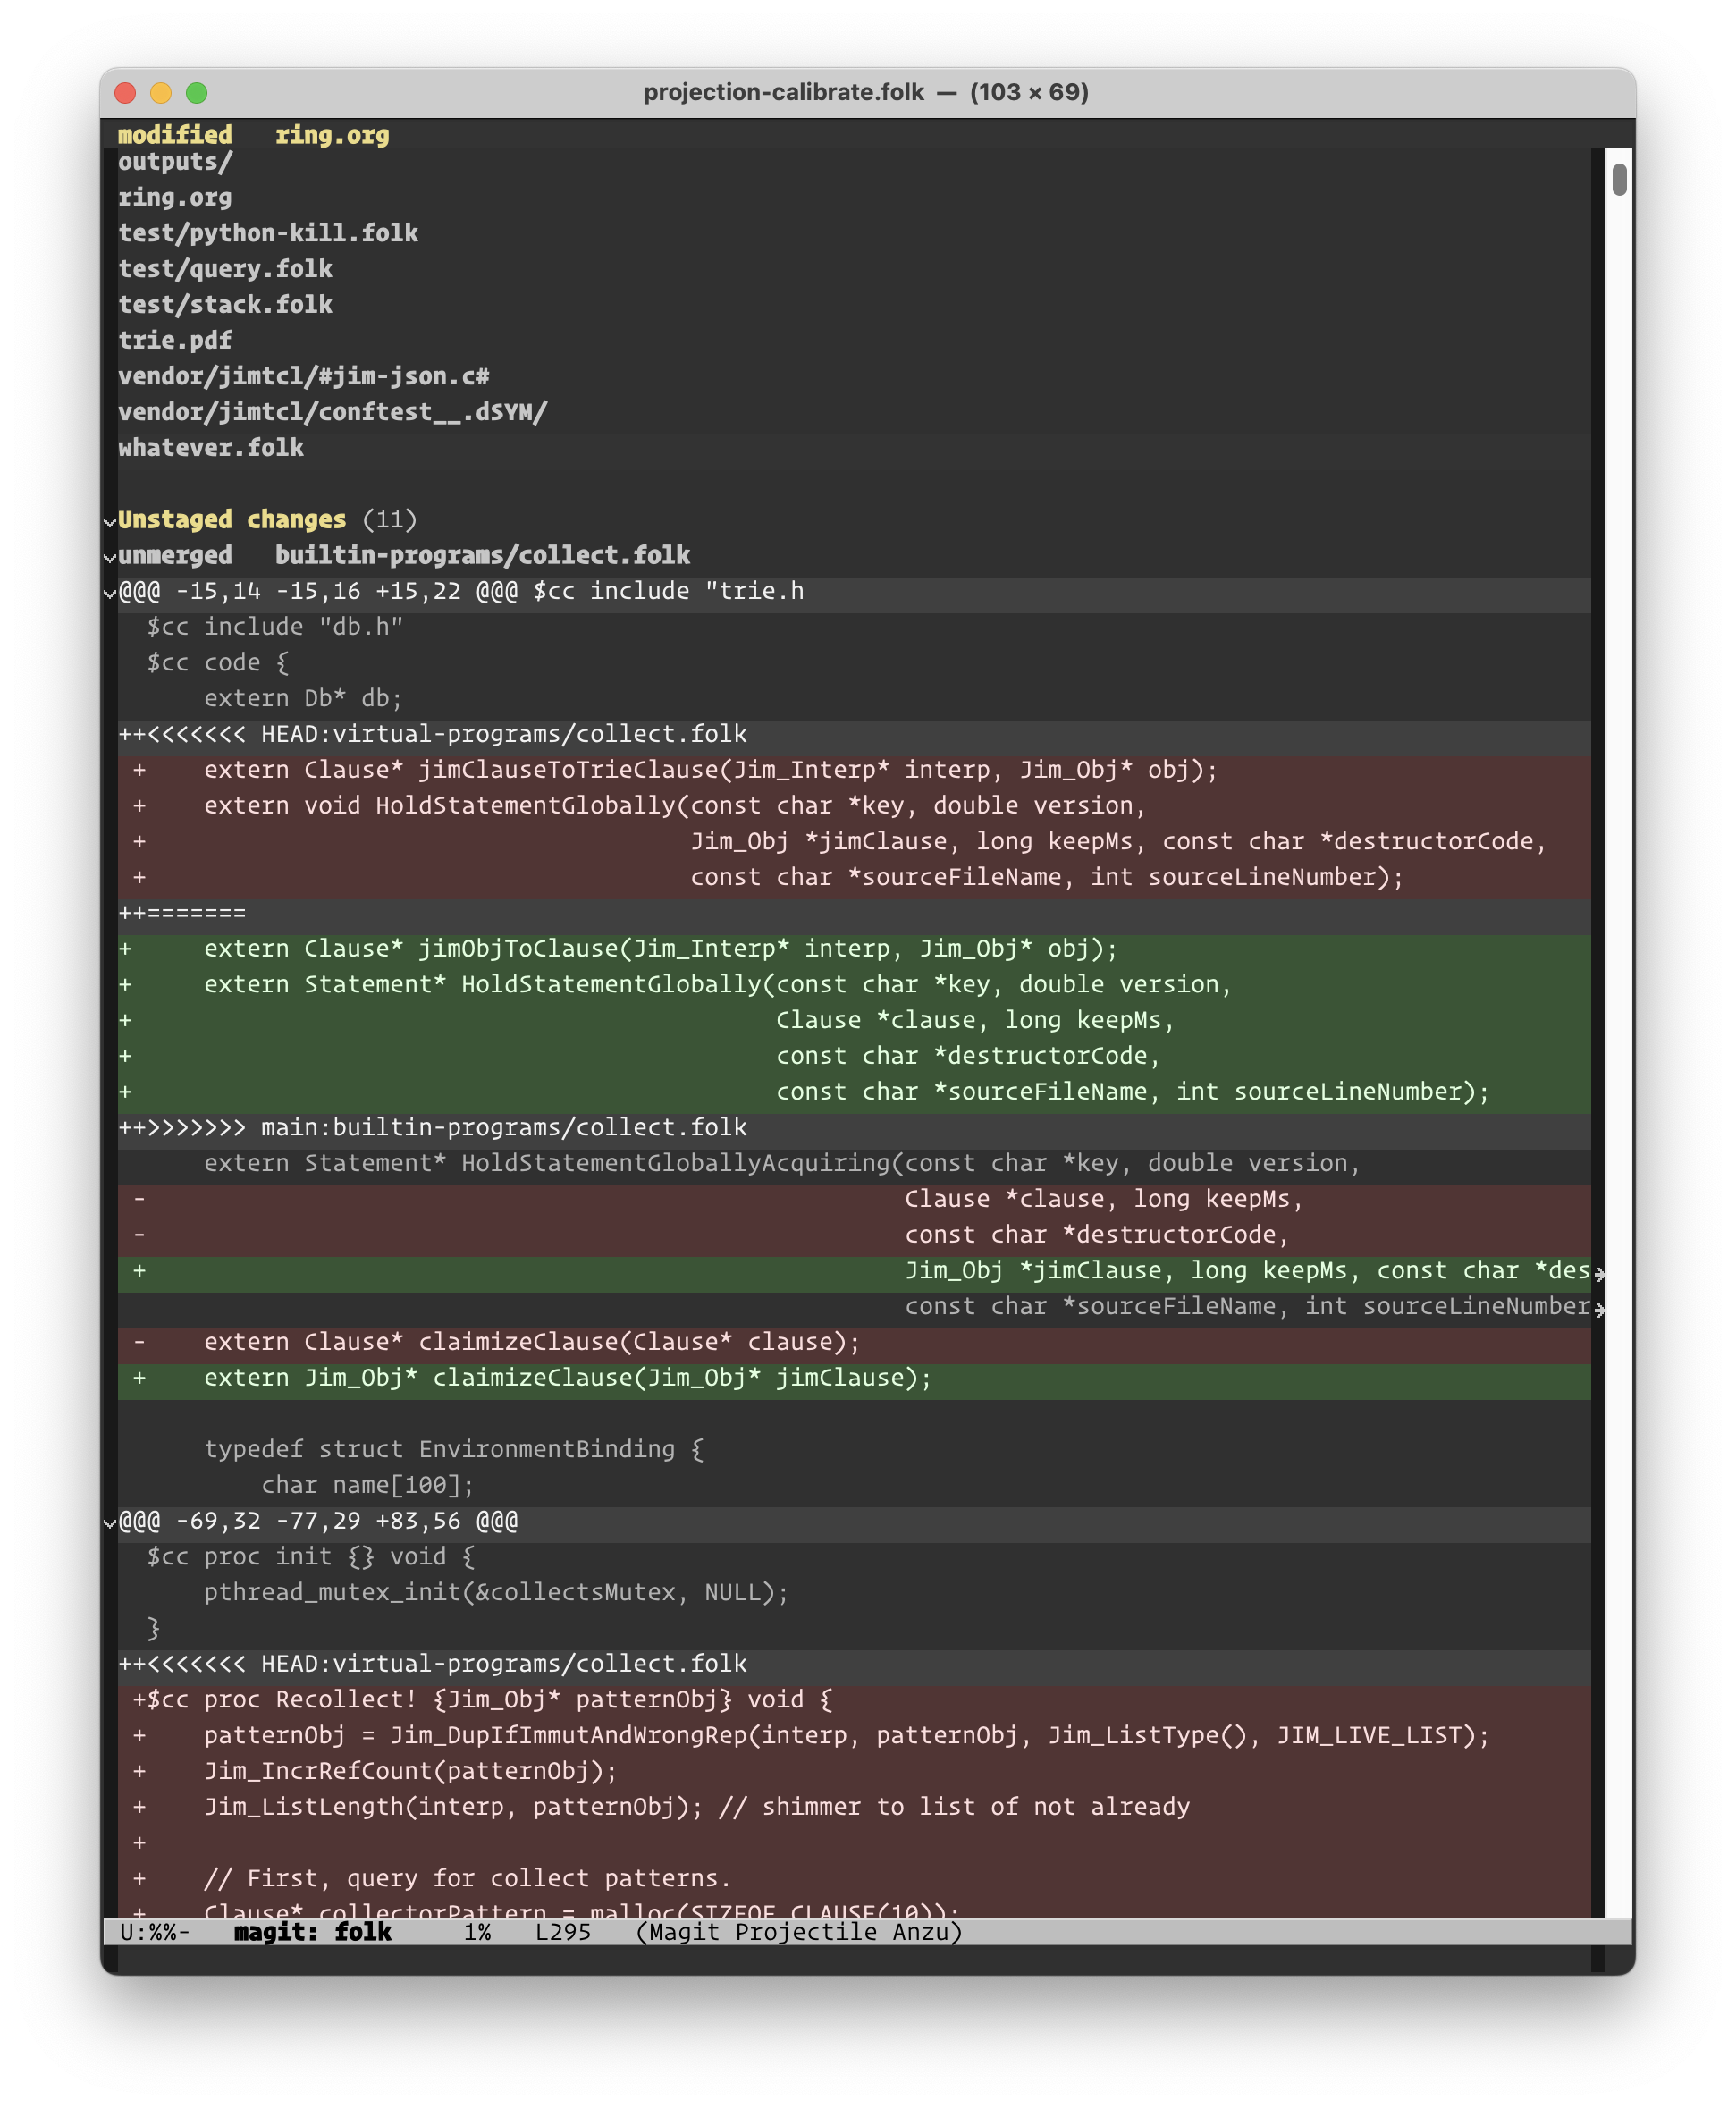The width and height of the screenshot is (1736, 2108).
Task: Collapse the hunk @@@ -69,32 -77,29 +83,56
Action: [x=110, y=1523]
